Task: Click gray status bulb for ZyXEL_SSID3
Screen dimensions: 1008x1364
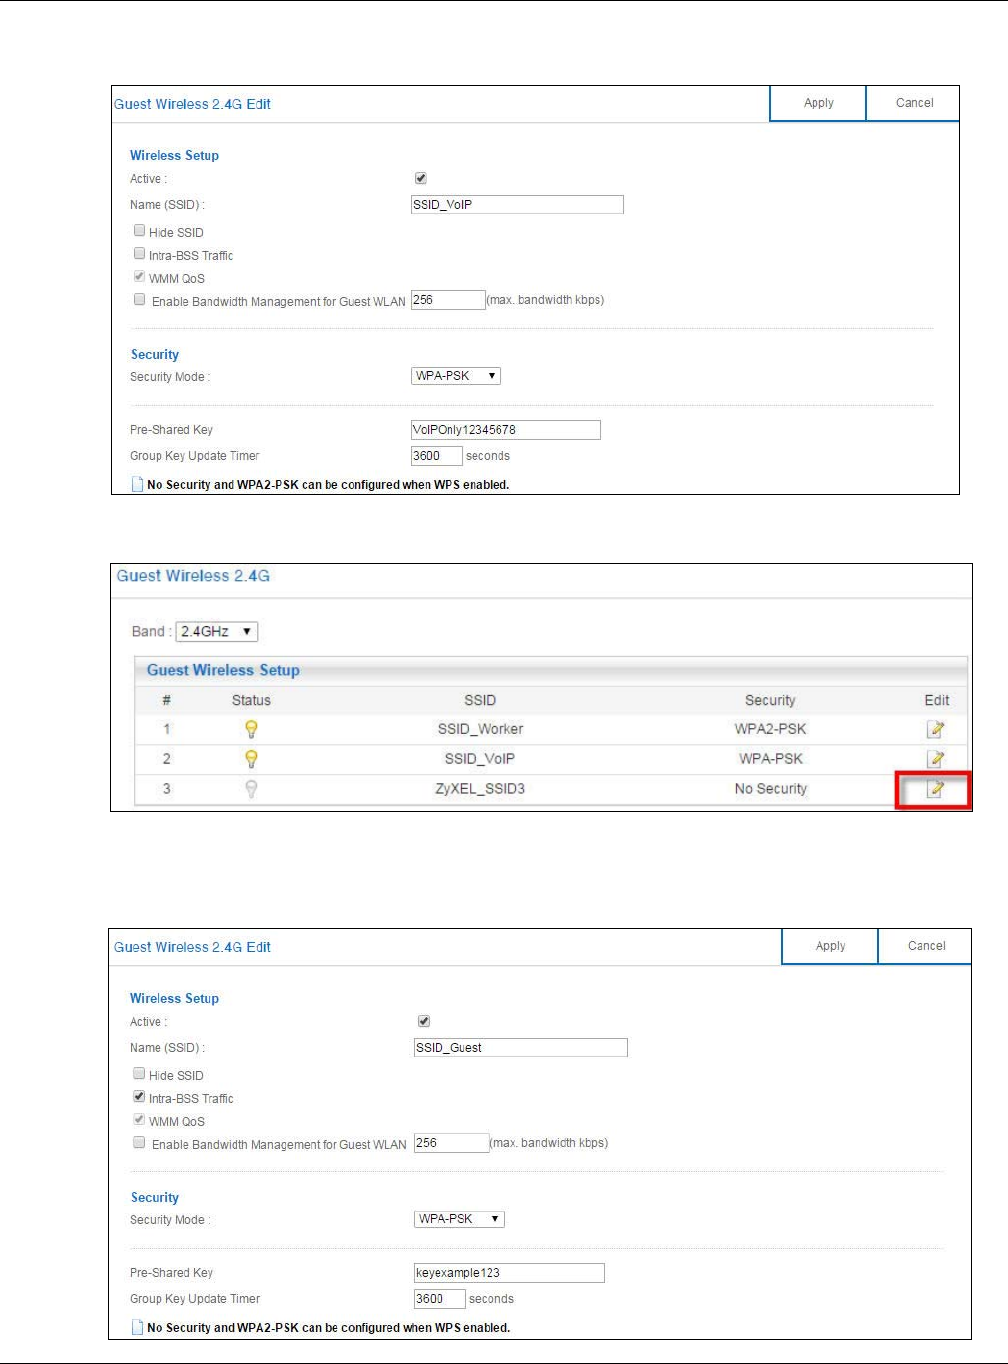Action: click(x=251, y=789)
